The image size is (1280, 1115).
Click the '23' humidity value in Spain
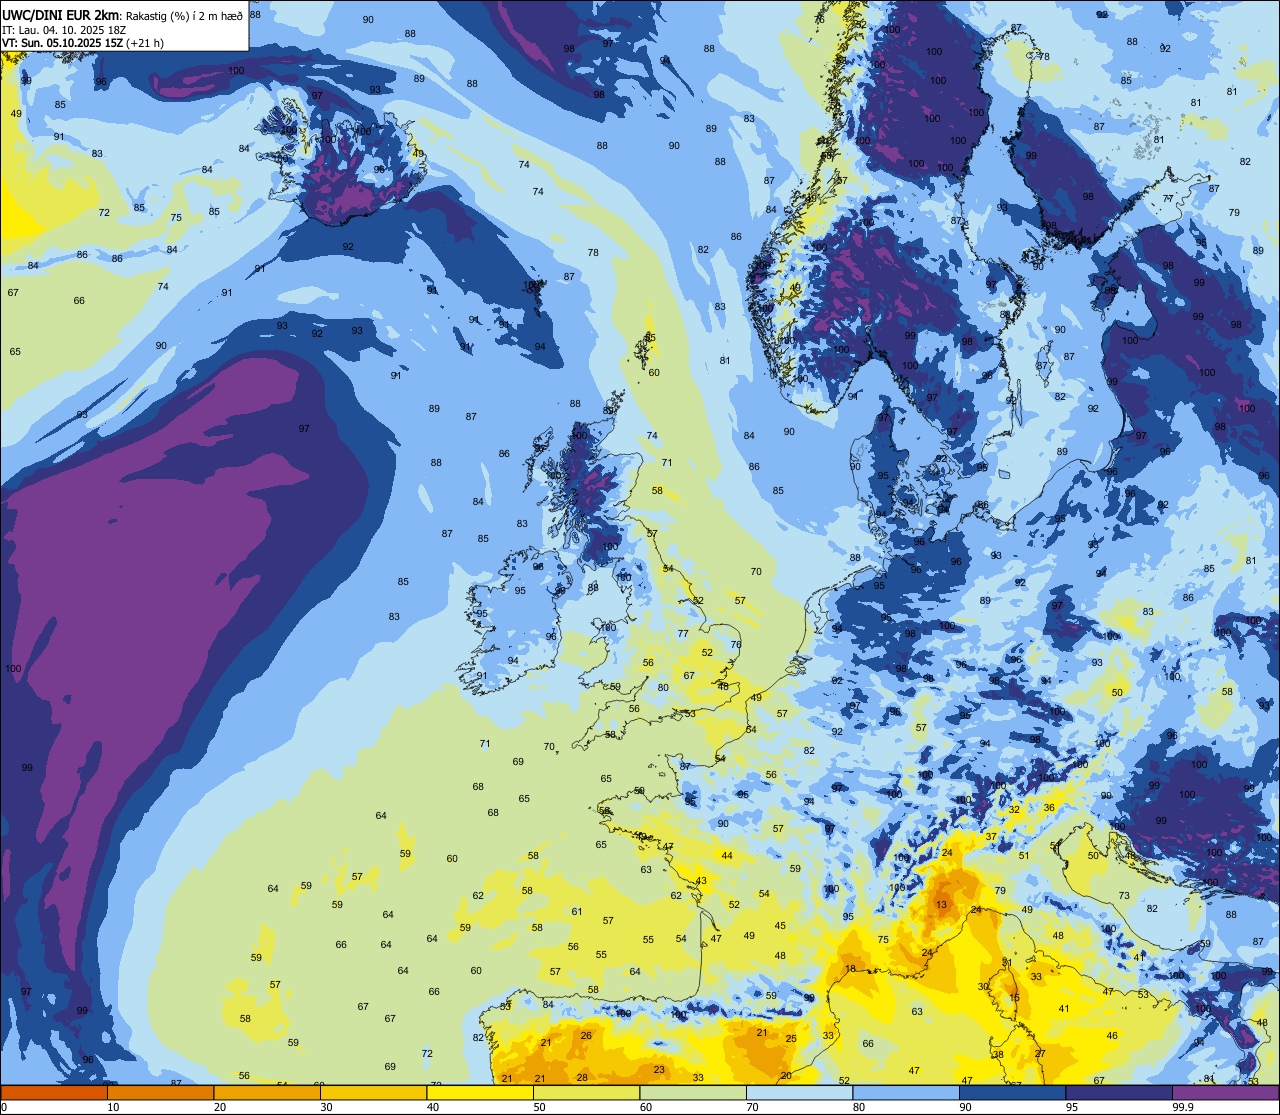tap(659, 1070)
